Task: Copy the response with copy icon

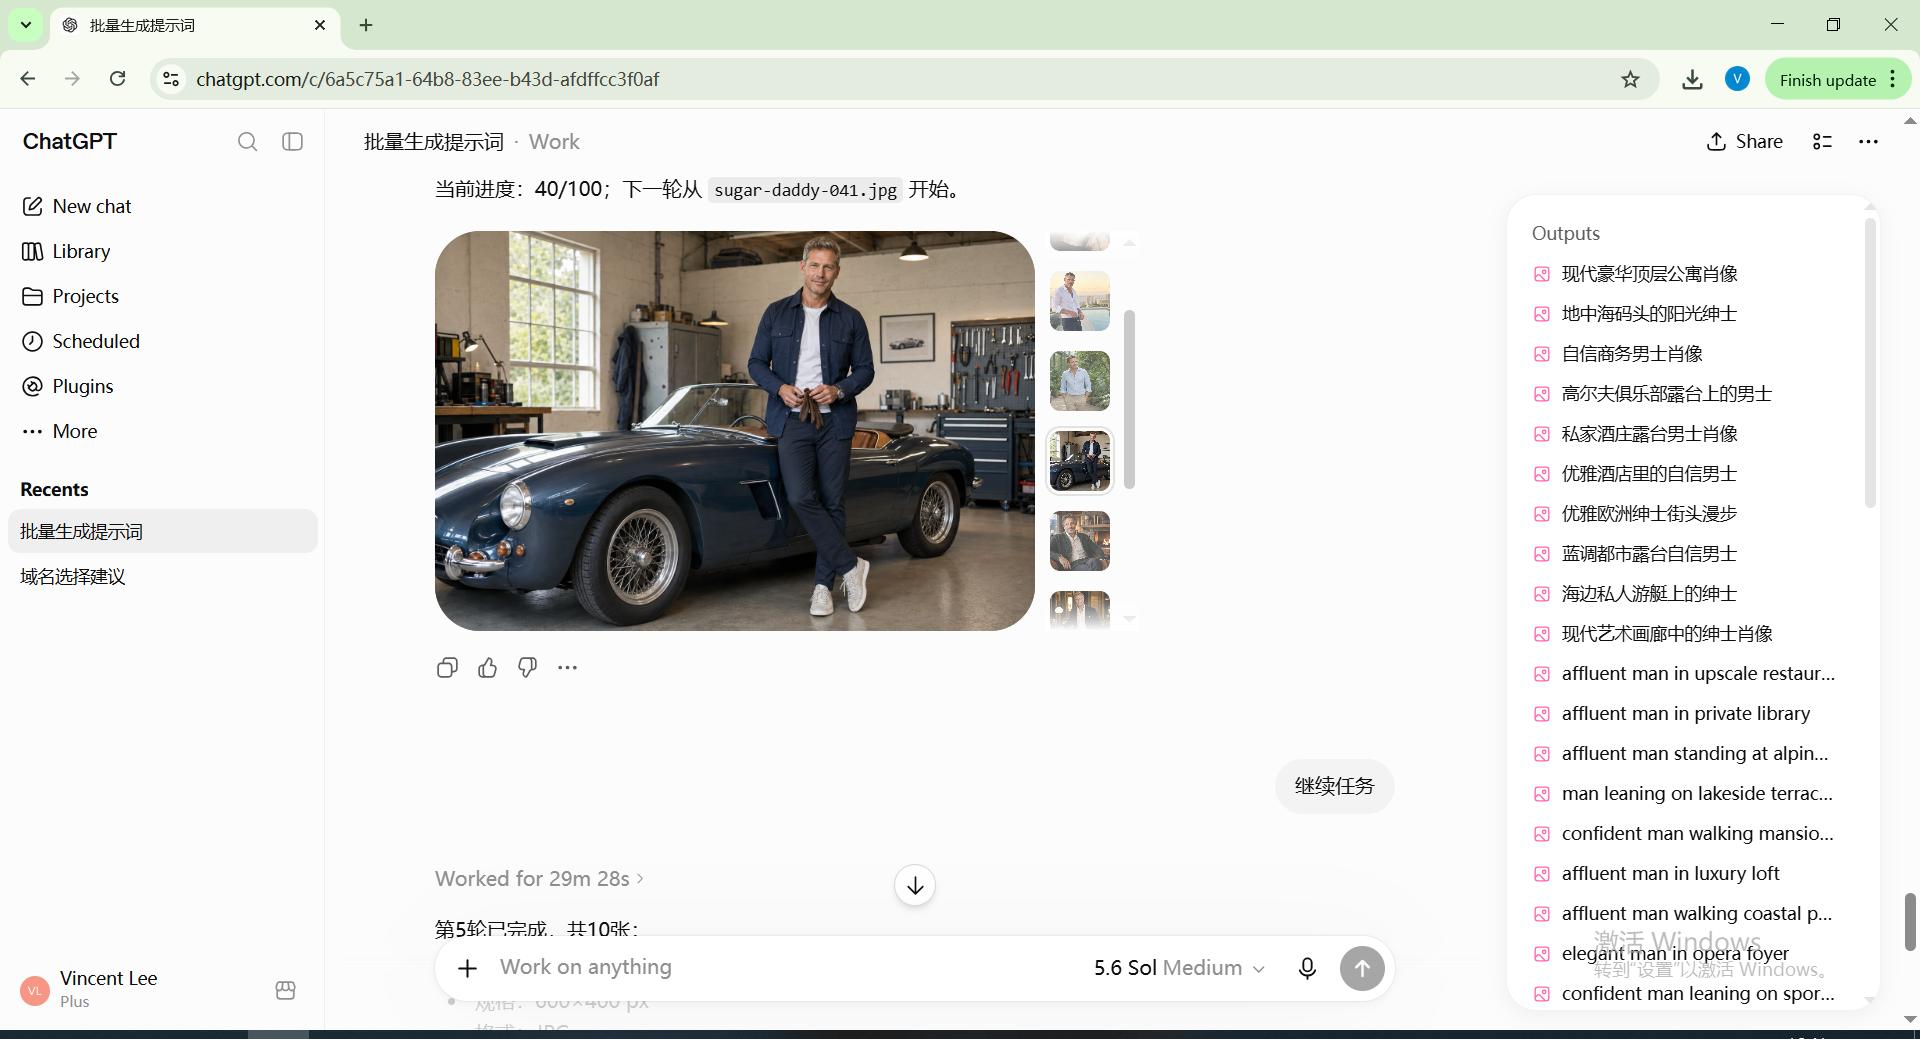Action: pos(447,667)
